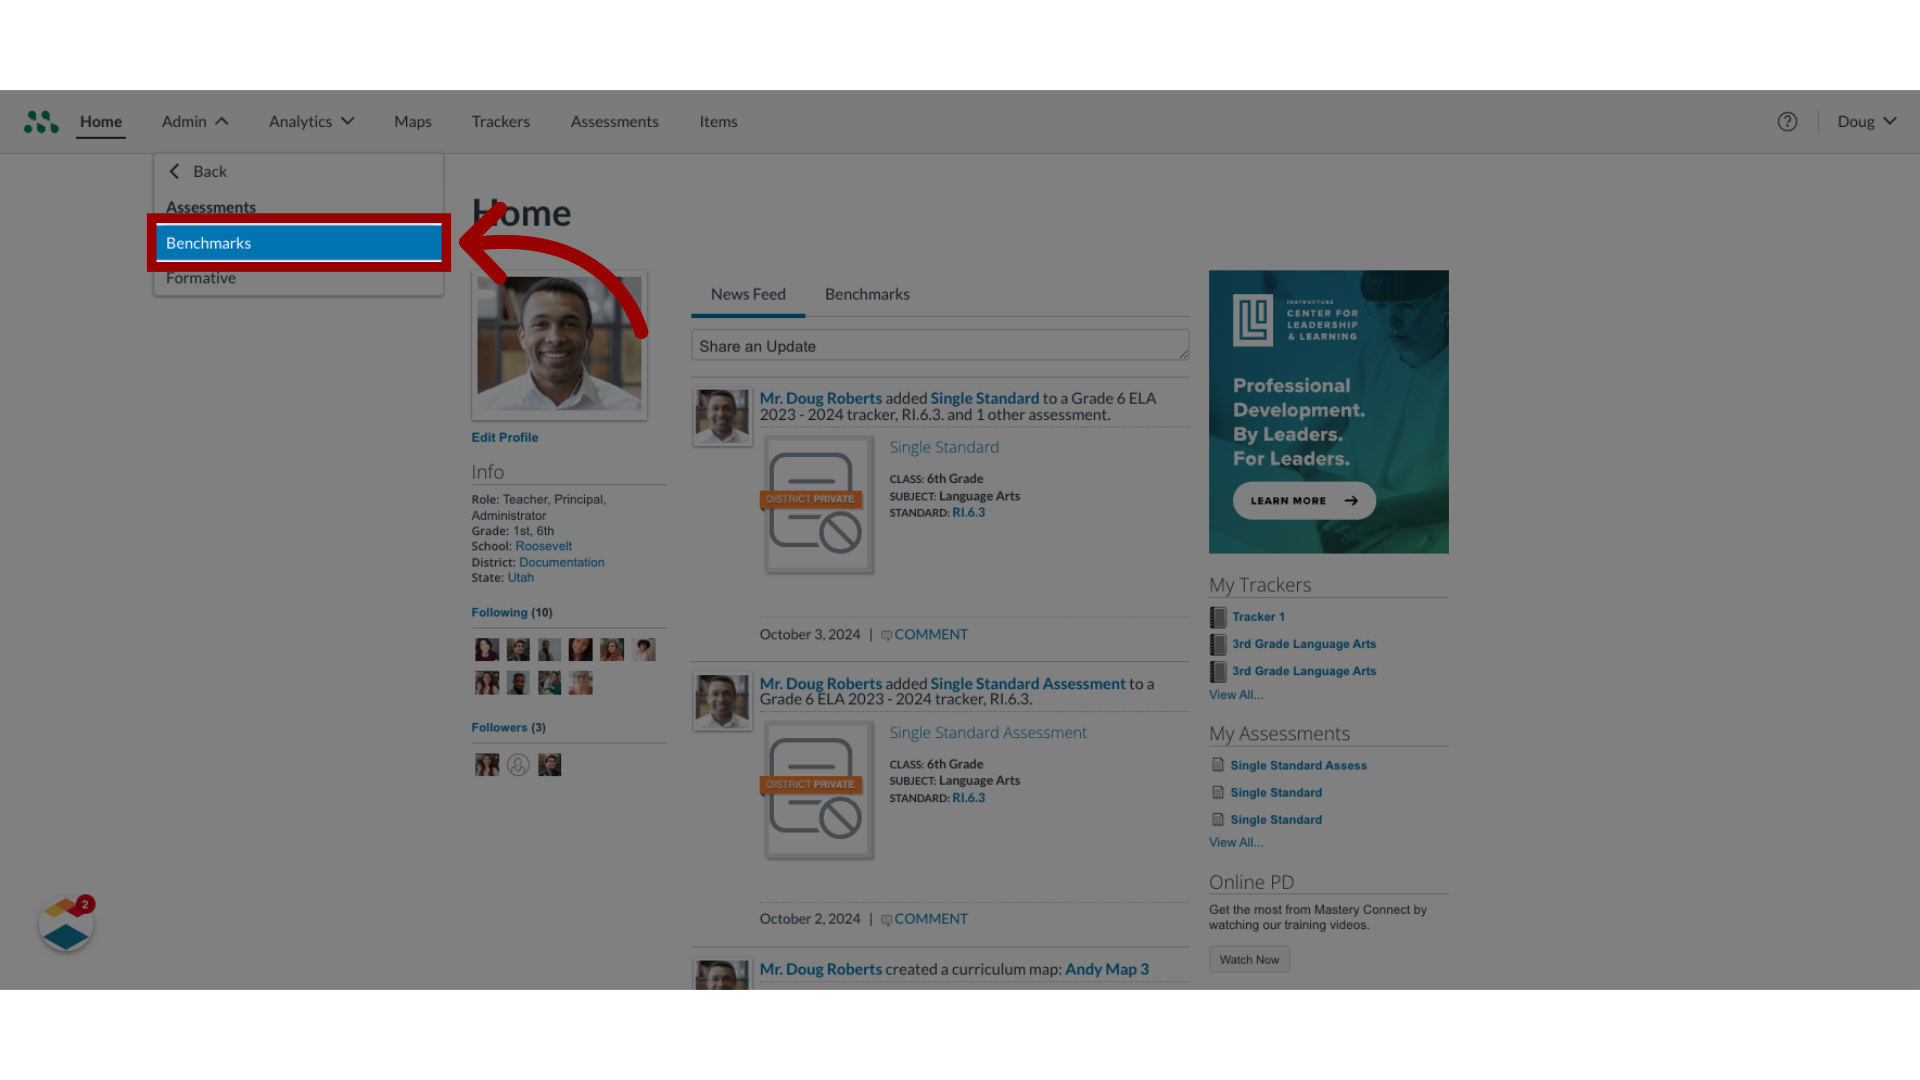Click the Edit Profile link
The height and width of the screenshot is (1080, 1920).
point(504,436)
